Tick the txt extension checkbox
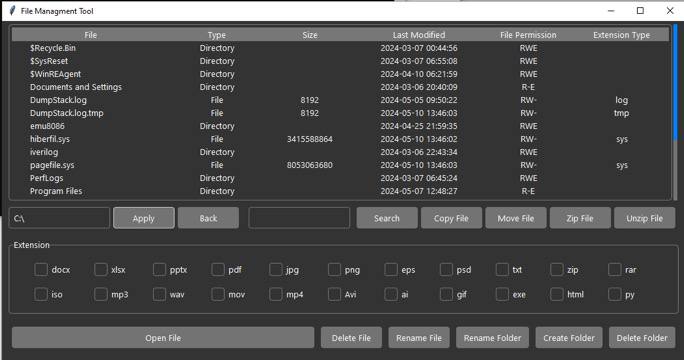The height and width of the screenshot is (360, 684). click(502, 269)
